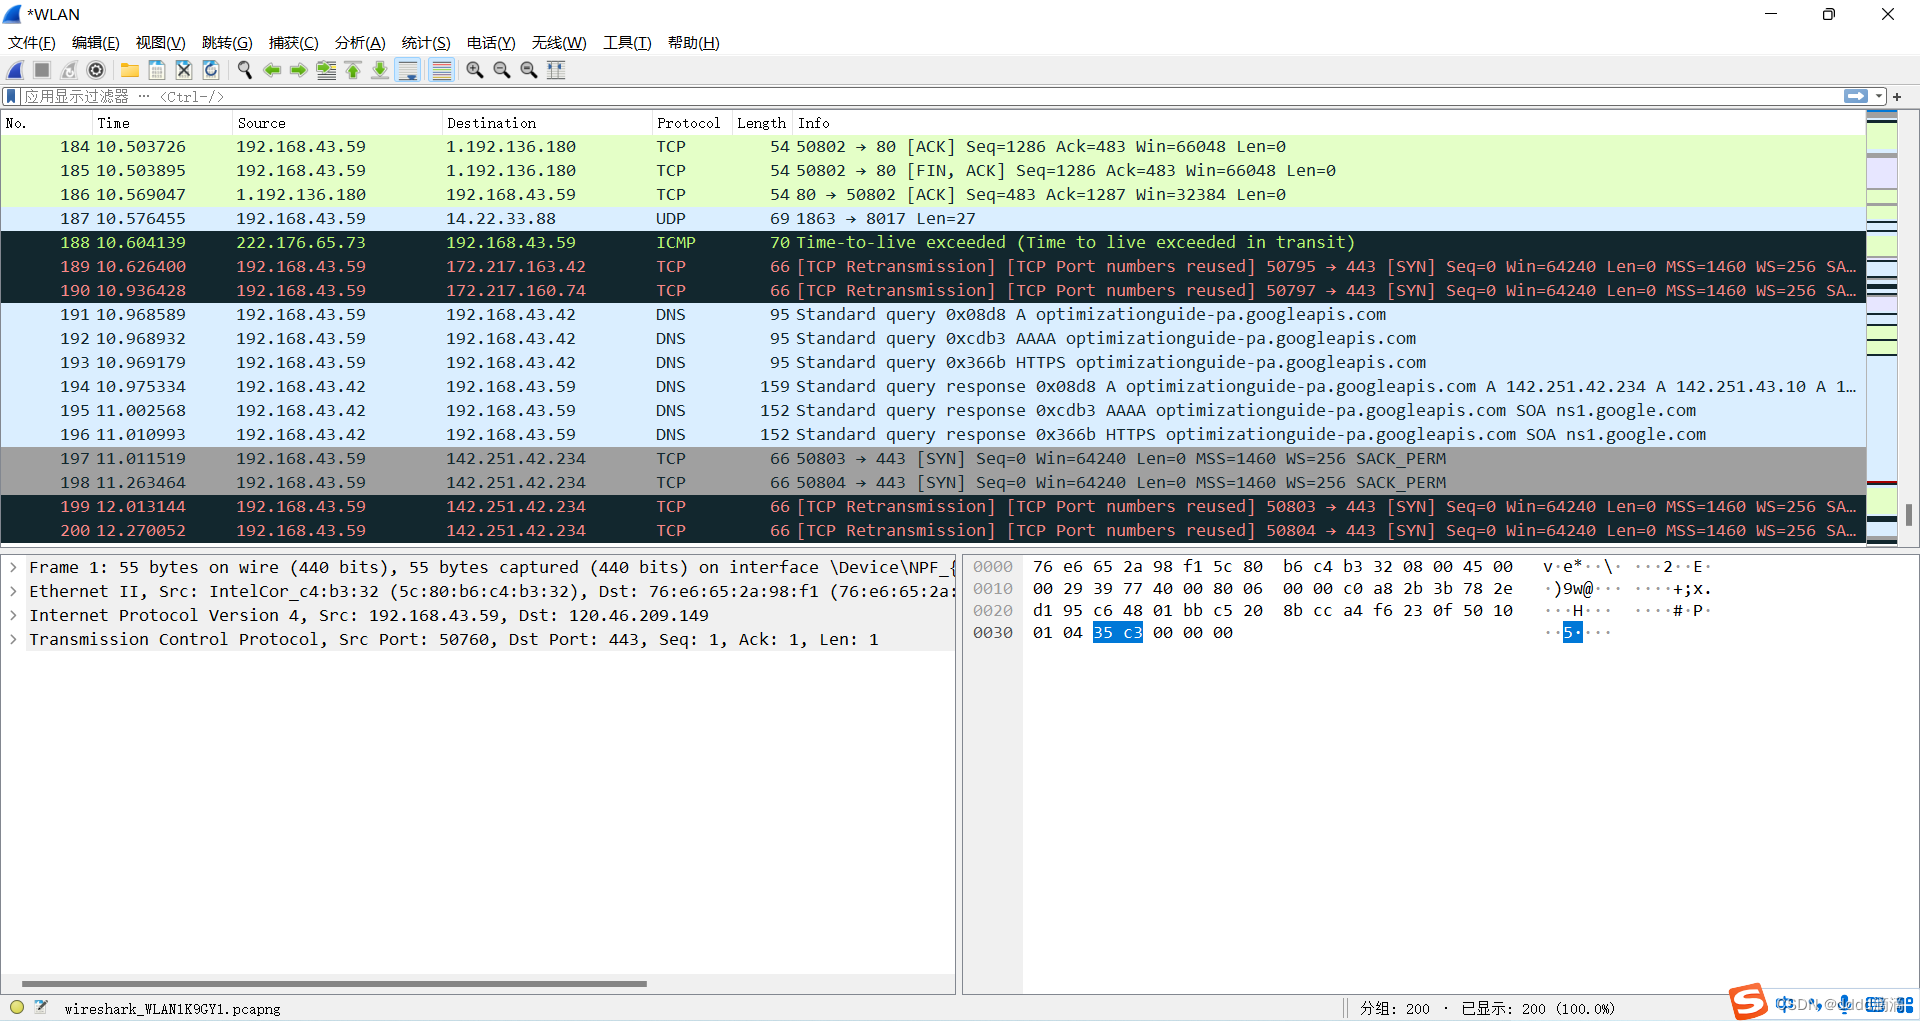Sort by Destination column header
1920x1021 pixels.
tap(547, 123)
